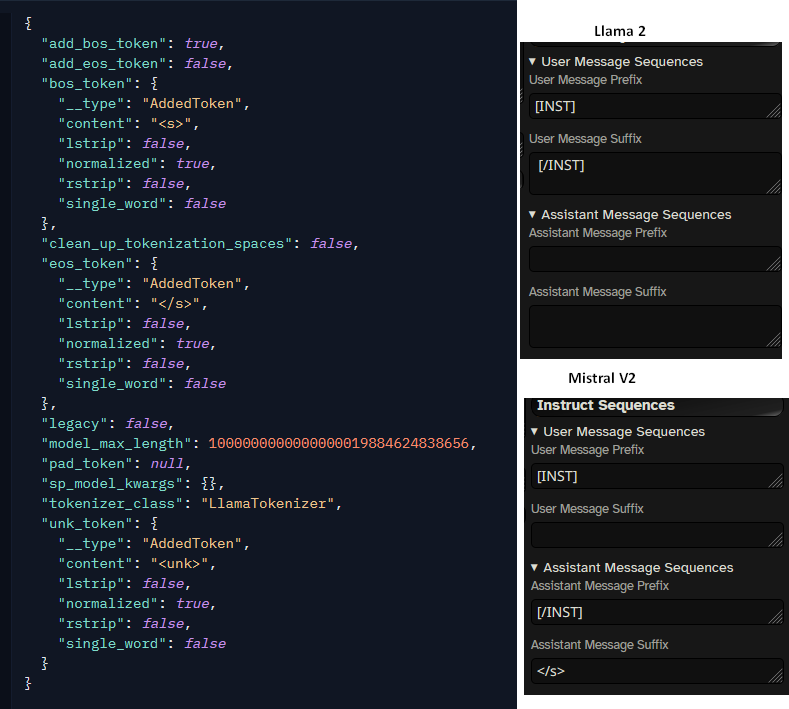This screenshot has width=789, height=709.
Task: Grab resize grip of Llama 2 User Message Suffix field
Action: coord(775,189)
